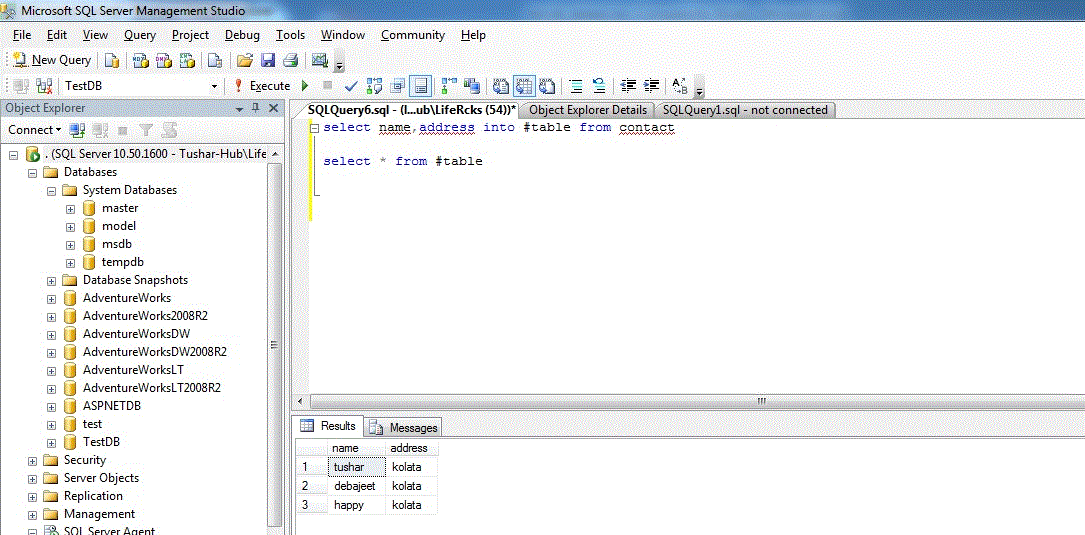This screenshot has width=1085, height=535.
Task: Collapse the System Databases folder
Action: coord(52,190)
